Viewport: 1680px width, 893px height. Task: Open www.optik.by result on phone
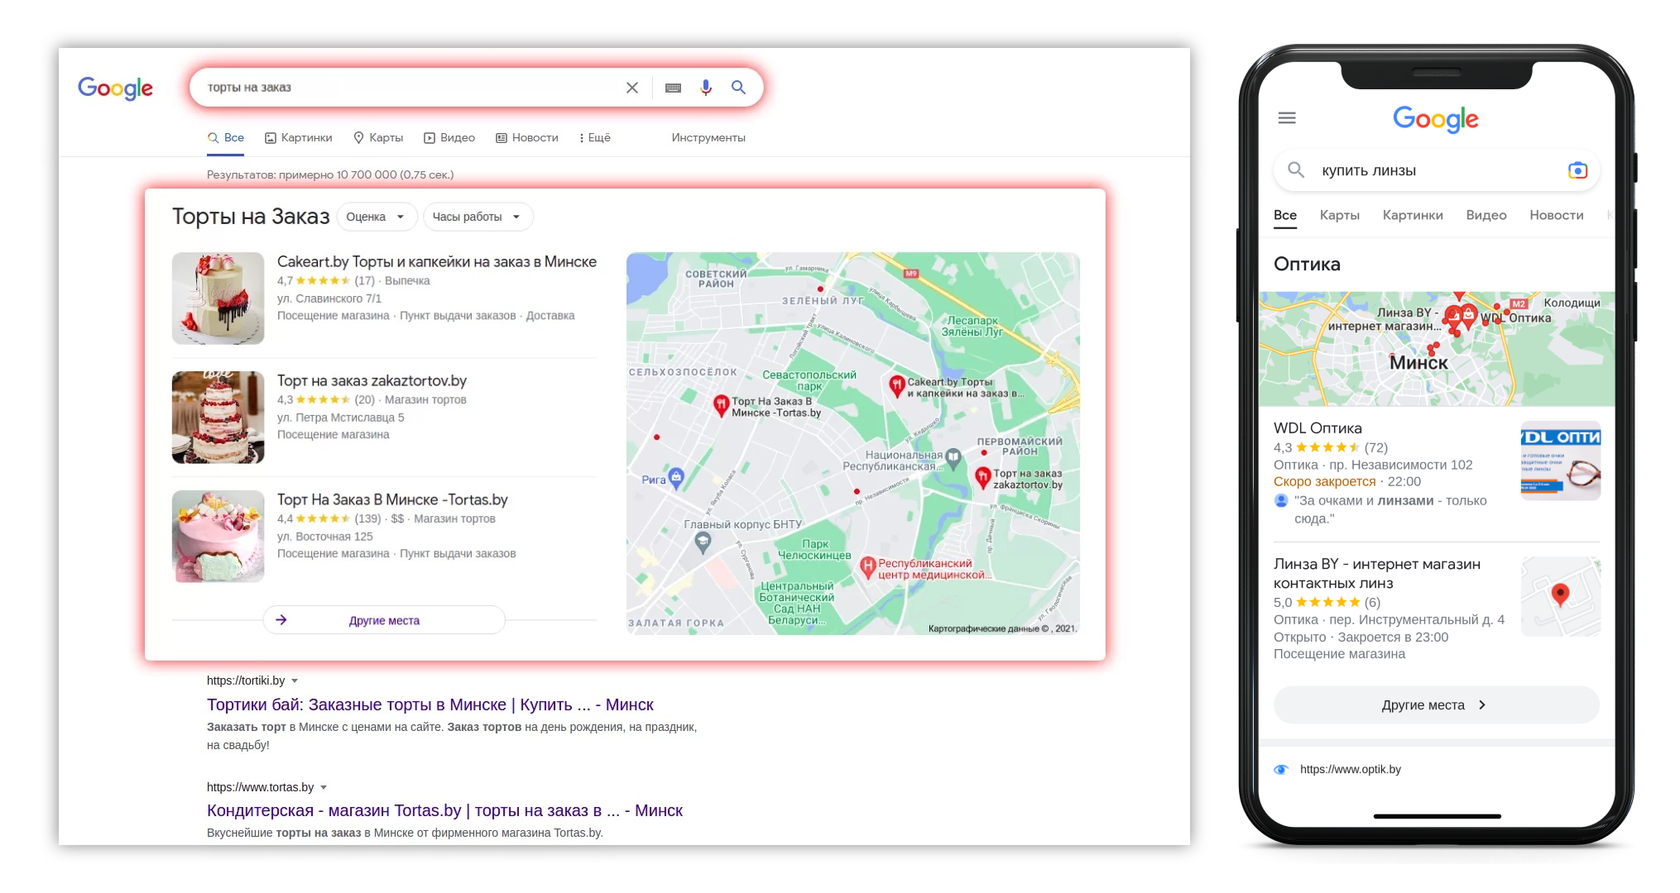1350,770
